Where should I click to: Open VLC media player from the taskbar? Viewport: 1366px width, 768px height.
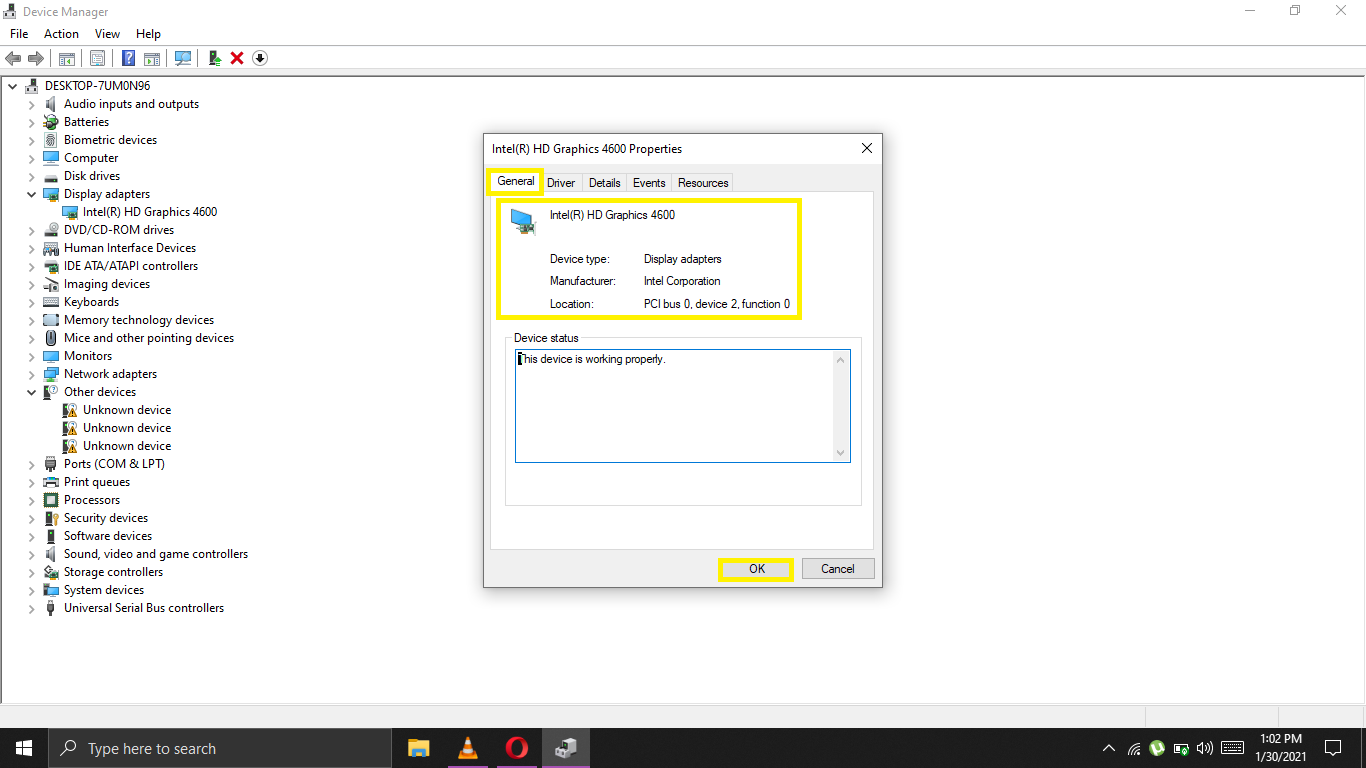click(467, 748)
